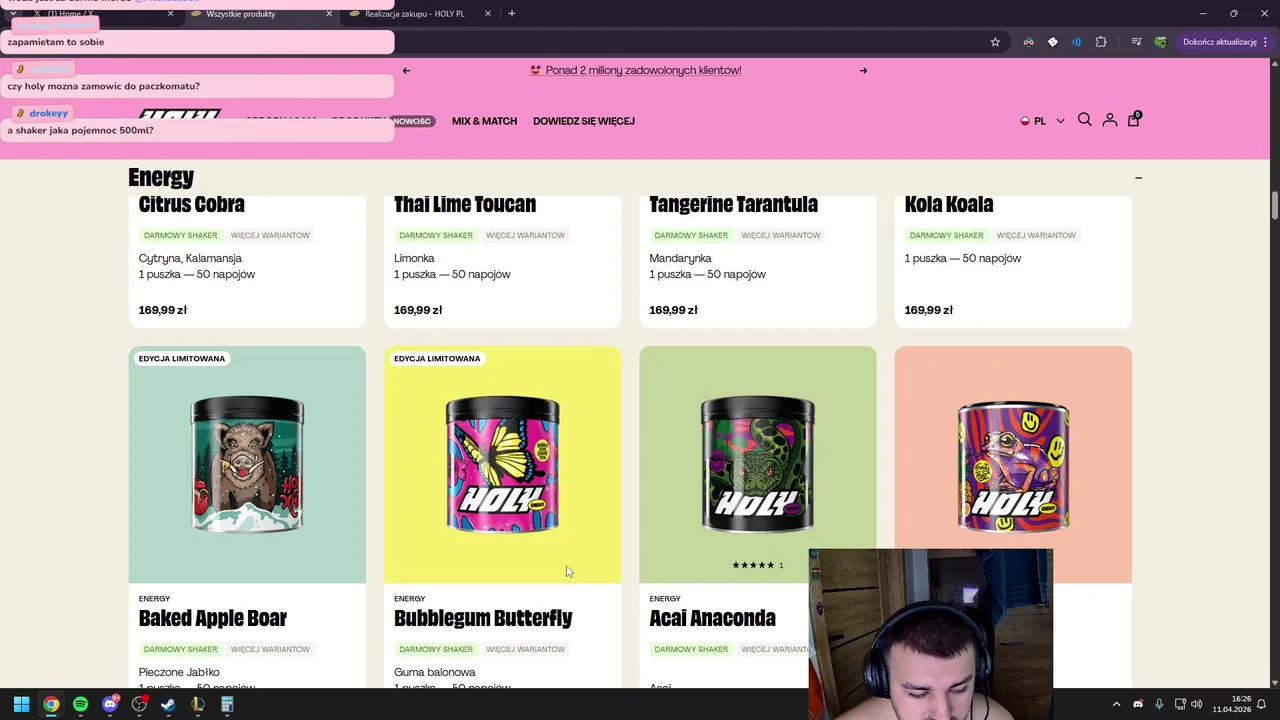Click Więcej wariantów under Bubblegum Butterfly
The image size is (1280, 720).
tap(525, 649)
